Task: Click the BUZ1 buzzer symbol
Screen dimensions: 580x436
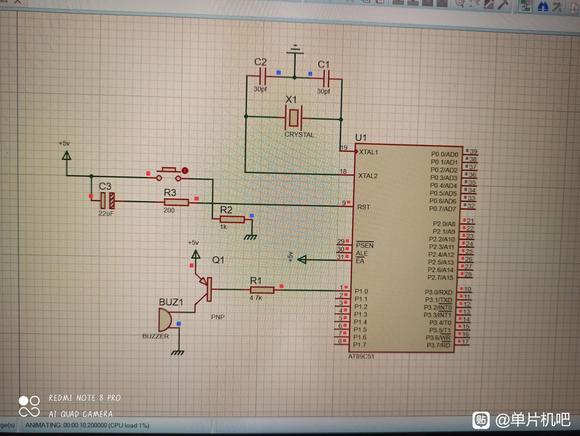Action: click(x=165, y=320)
